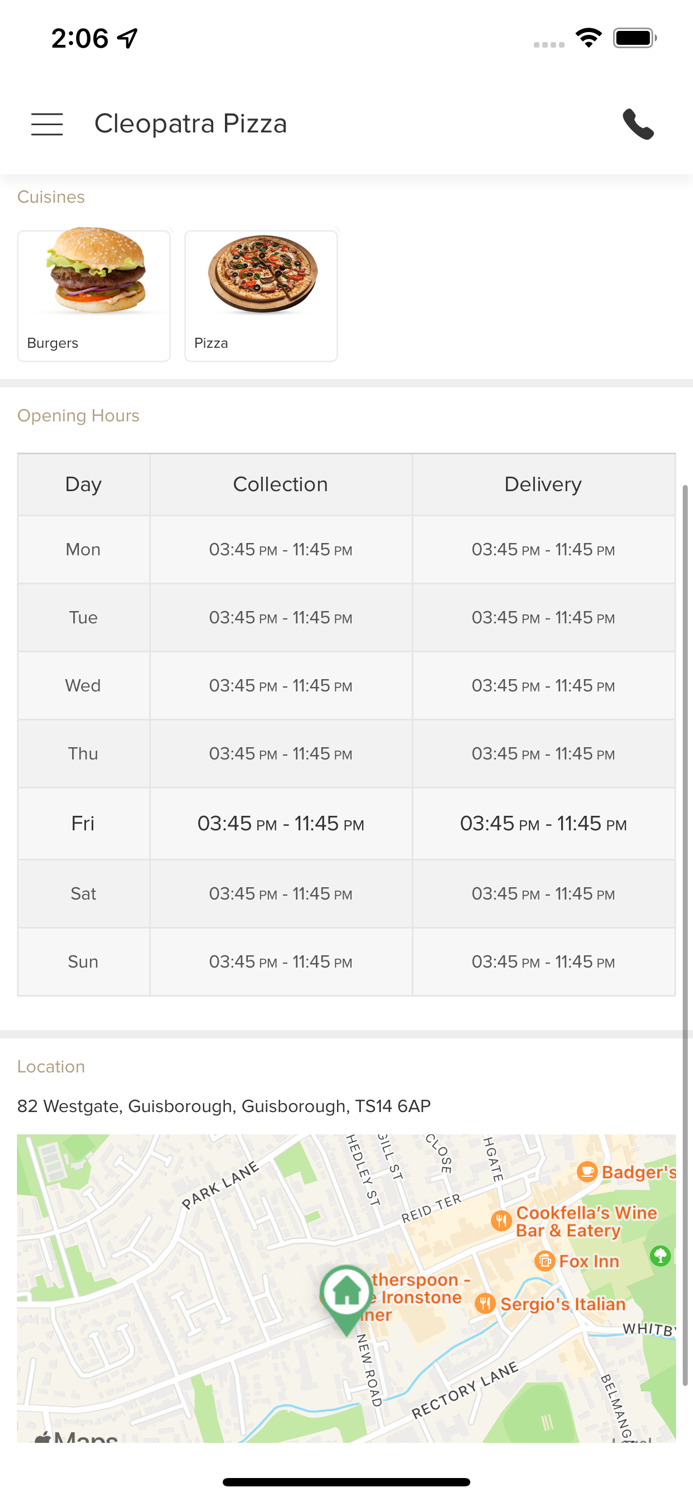The image size is (693, 1500).
Task: Click the Collection column header
Action: (x=280, y=484)
